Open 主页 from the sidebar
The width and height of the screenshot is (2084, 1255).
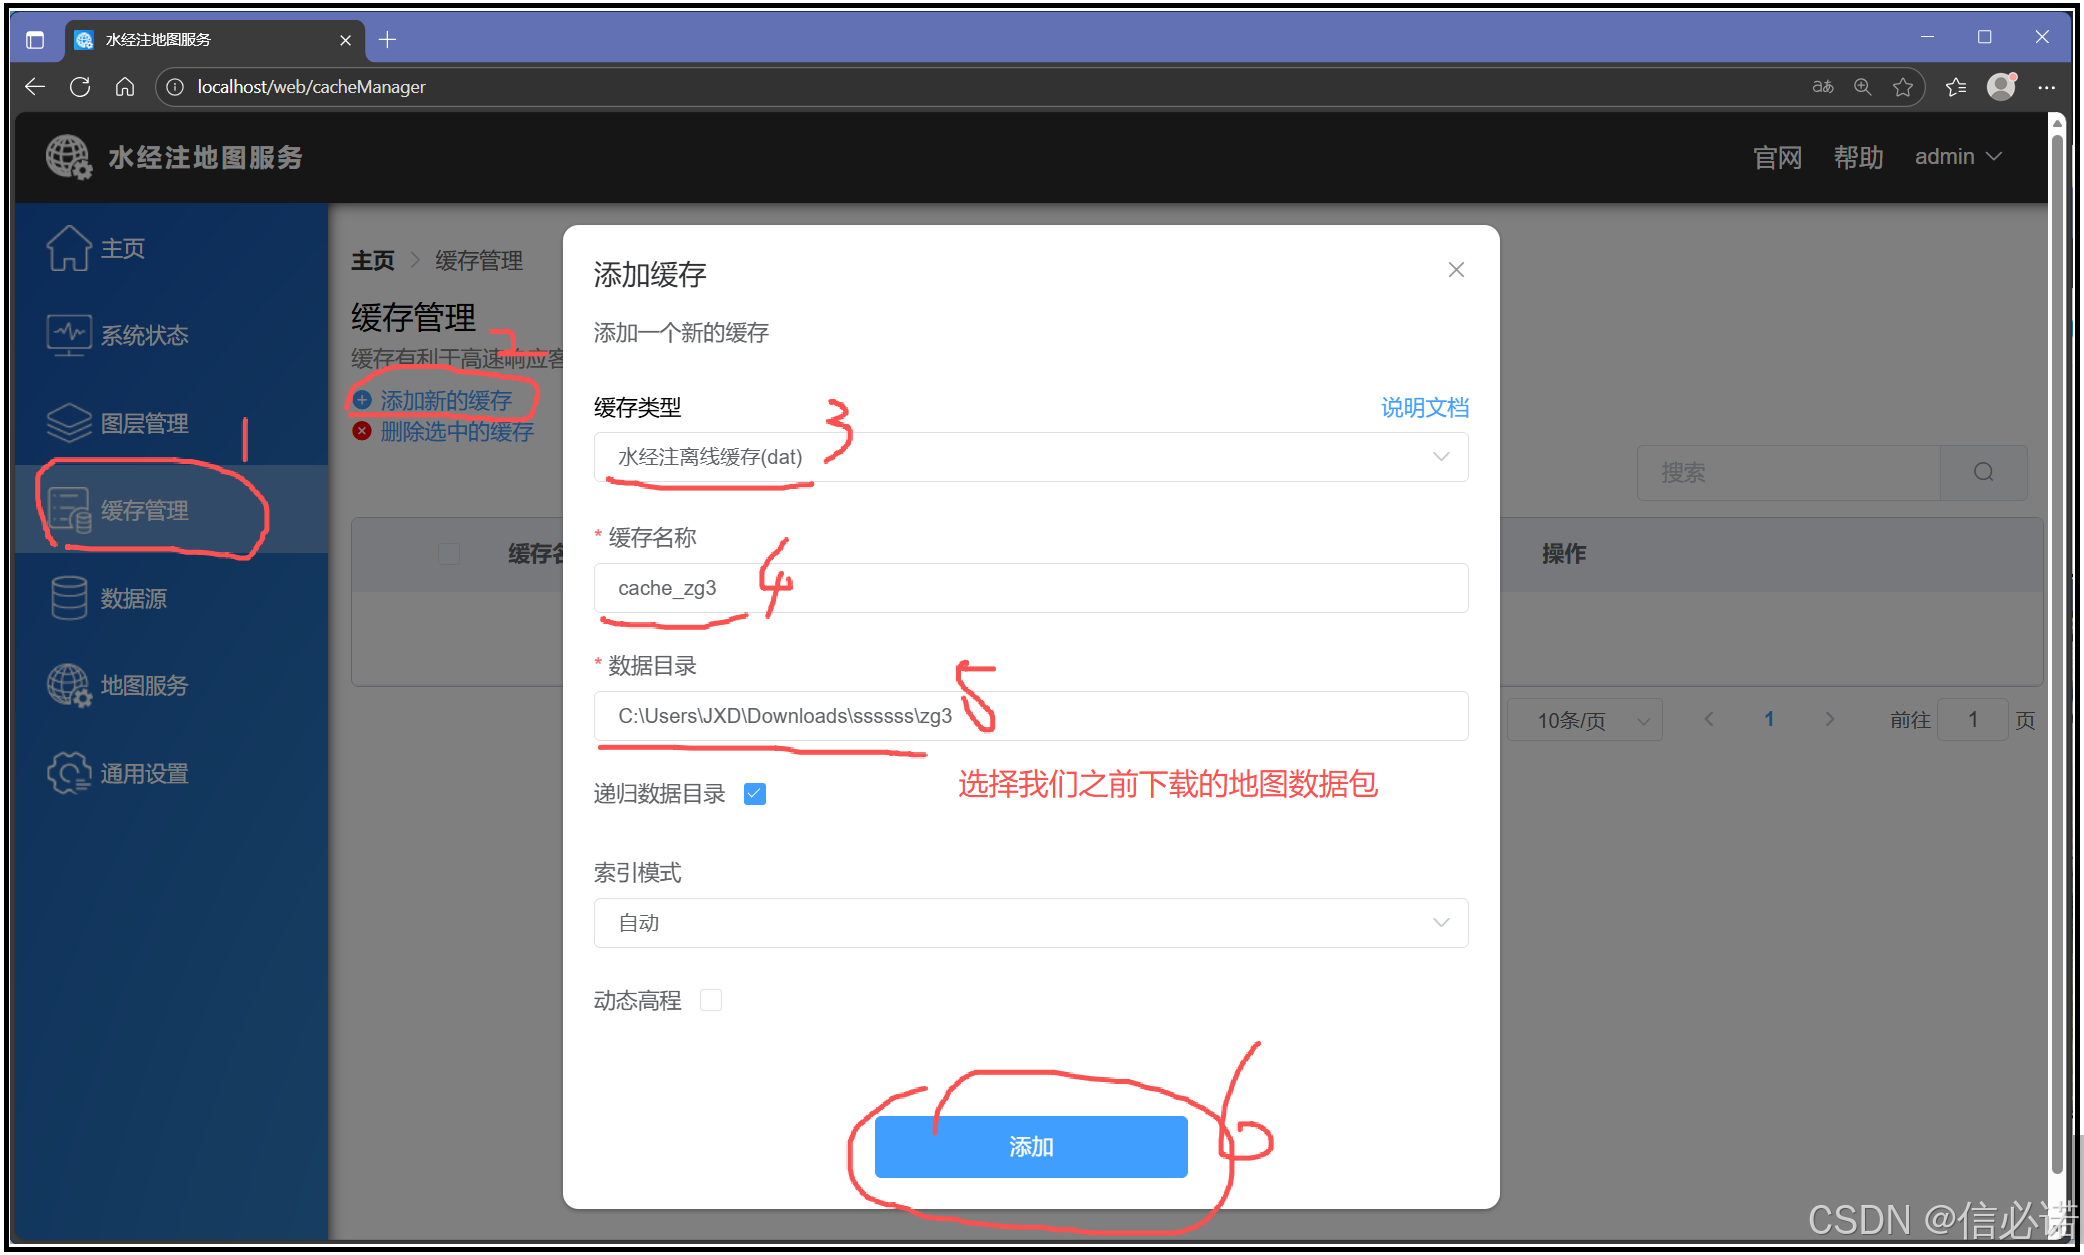tap(120, 248)
